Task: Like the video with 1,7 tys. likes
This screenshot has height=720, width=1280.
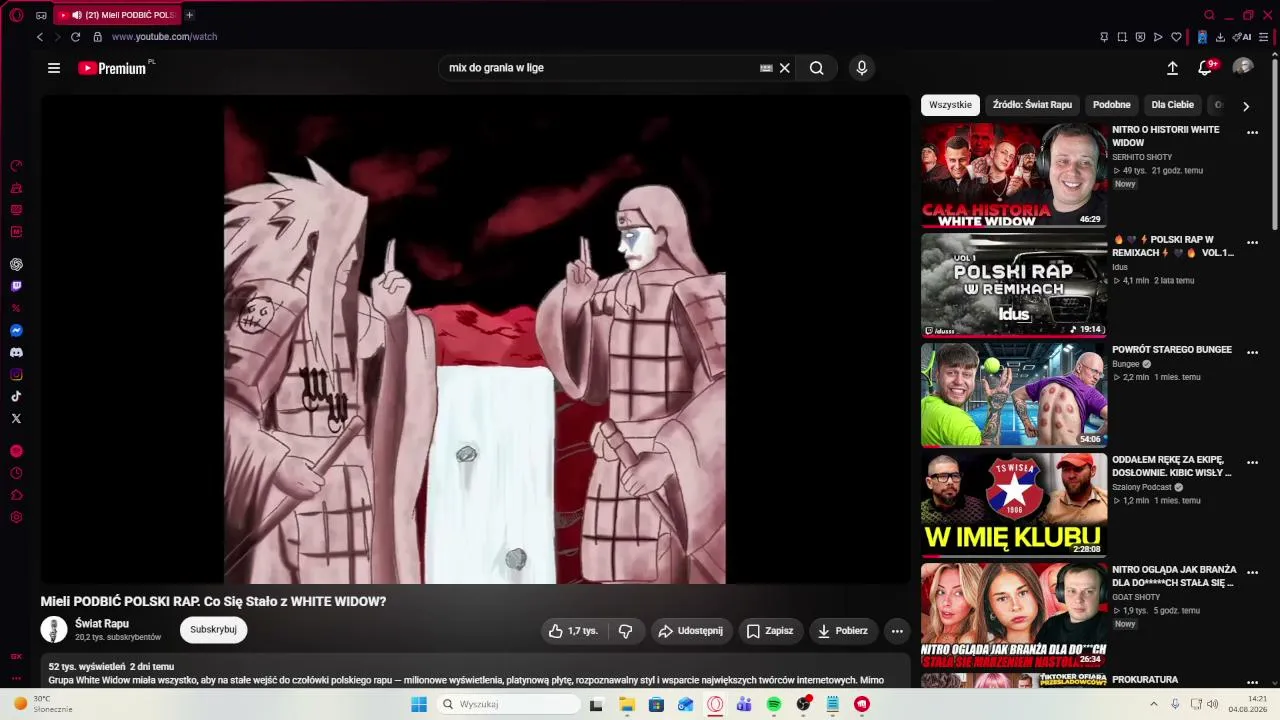Action: pyautogui.click(x=572, y=631)
